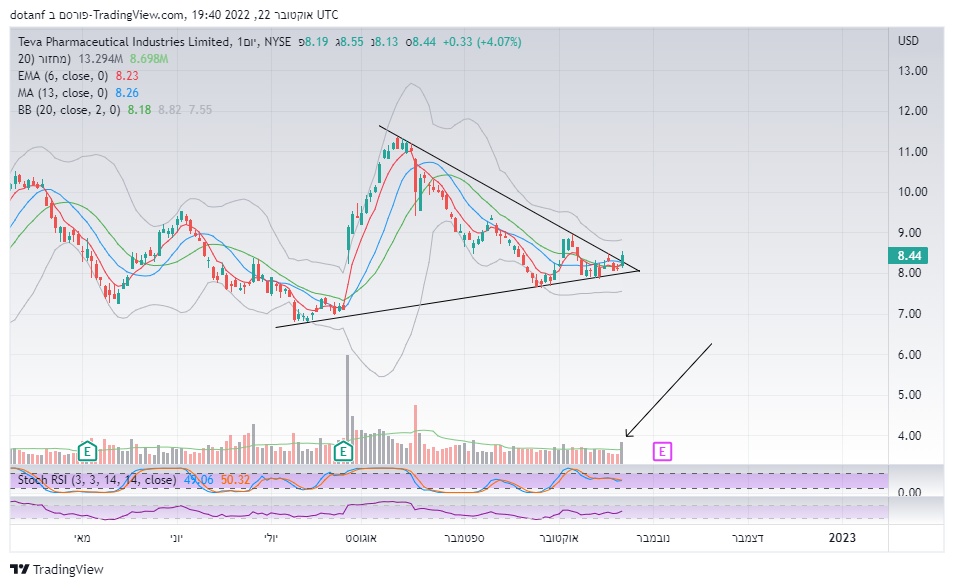Click the נובמבר month label on time axis

tap(653, 538)
